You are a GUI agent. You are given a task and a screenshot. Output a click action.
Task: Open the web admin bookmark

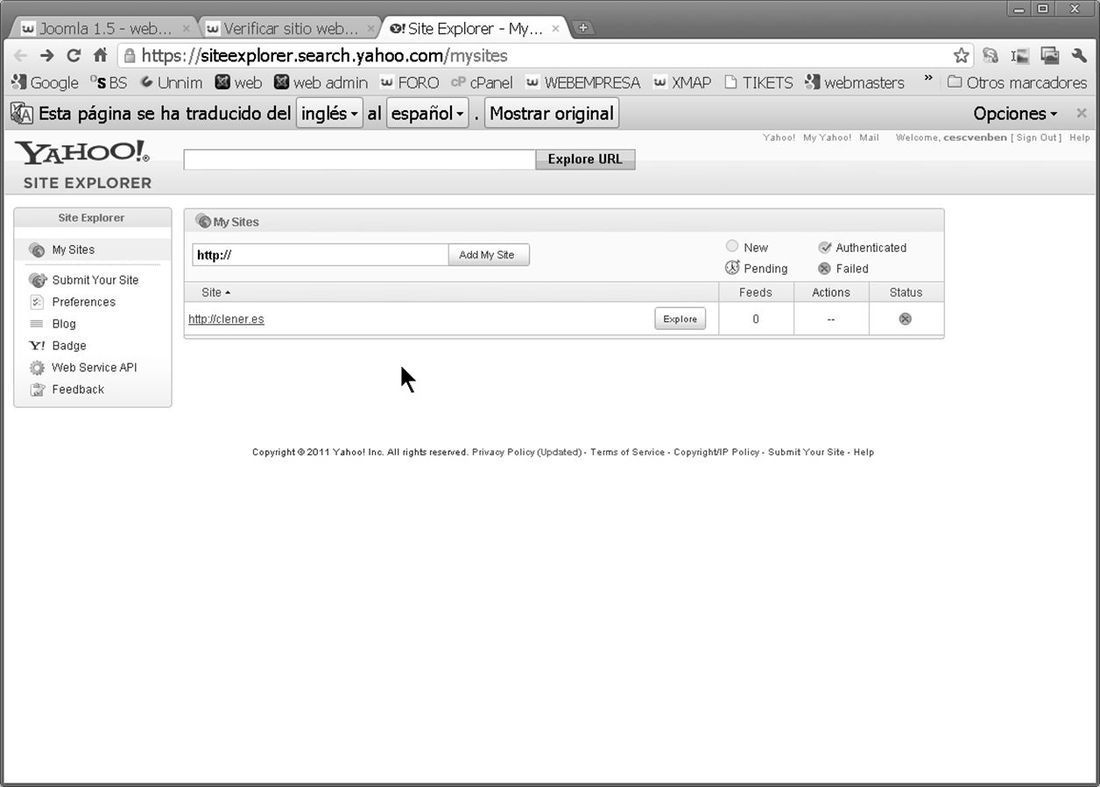(x=321, y=83)
